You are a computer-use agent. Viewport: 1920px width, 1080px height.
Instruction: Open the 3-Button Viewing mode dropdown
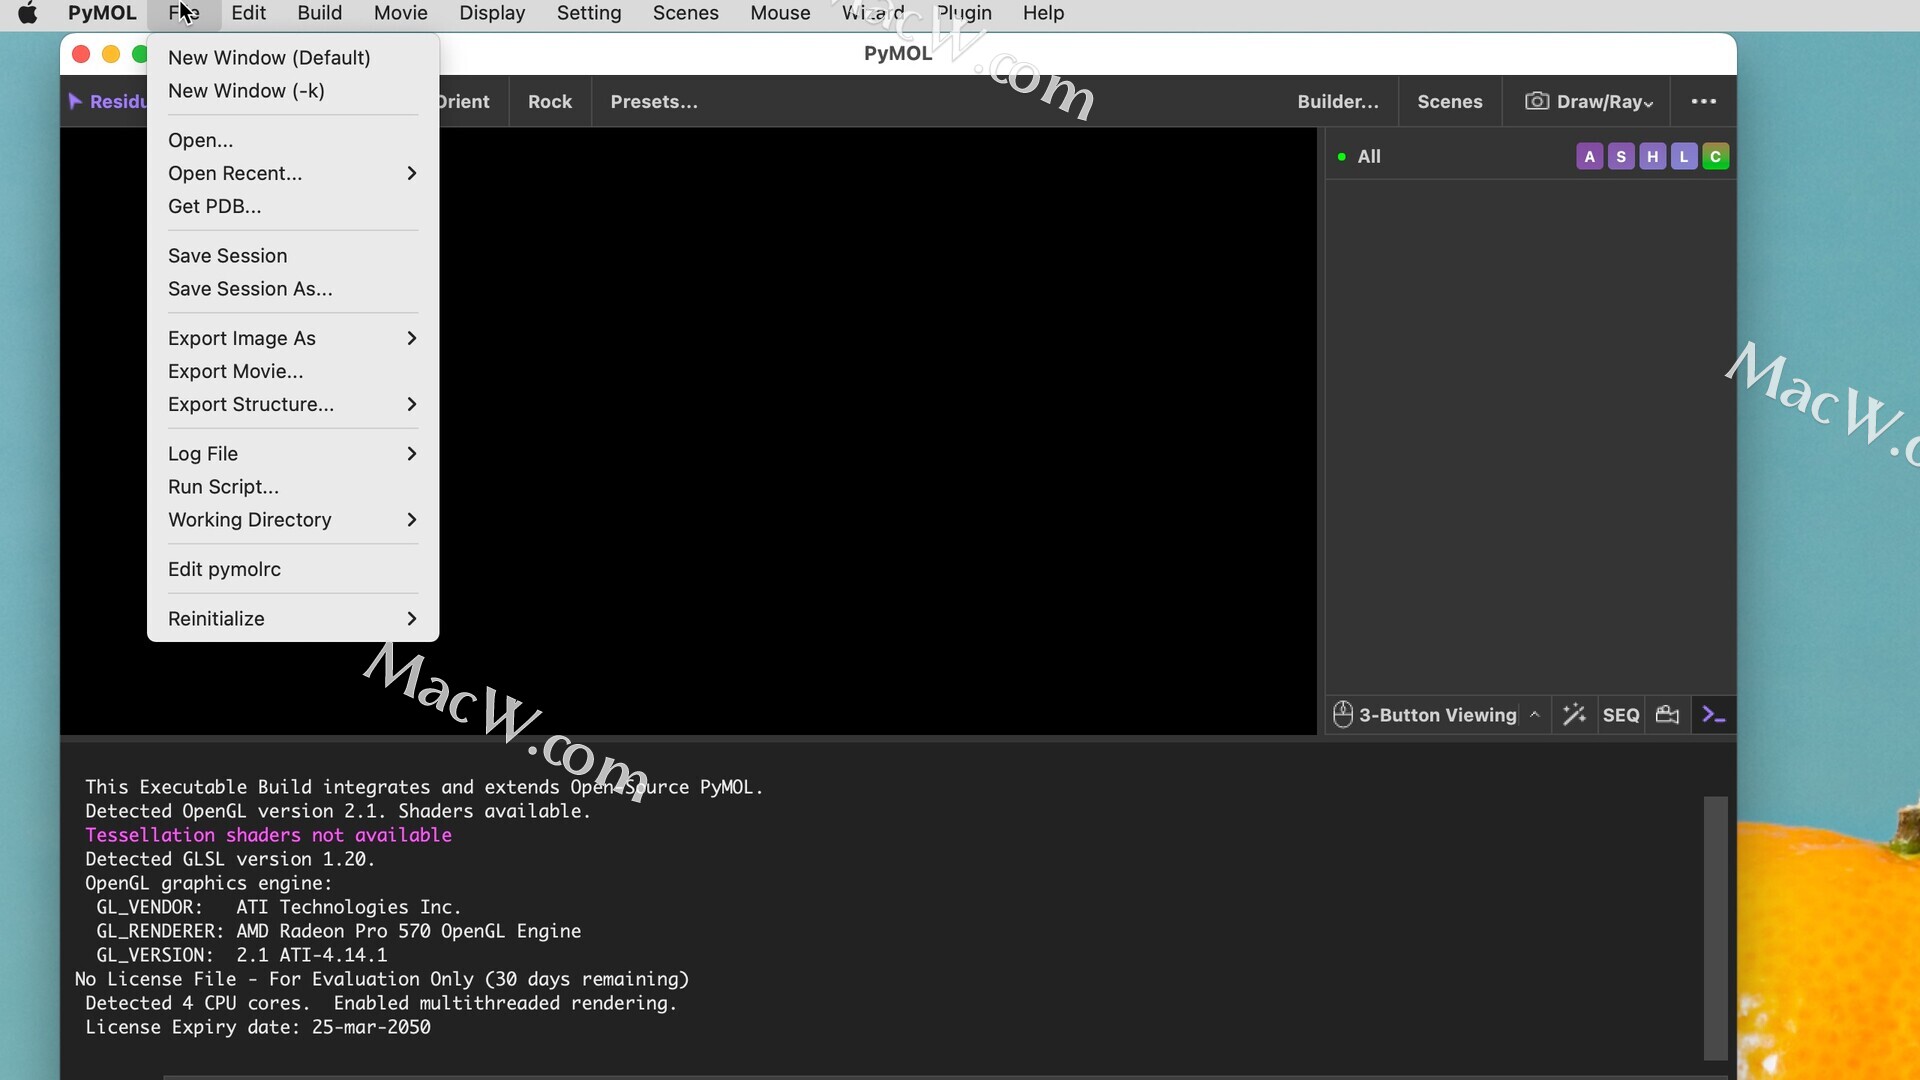(x=1535, y=714)
